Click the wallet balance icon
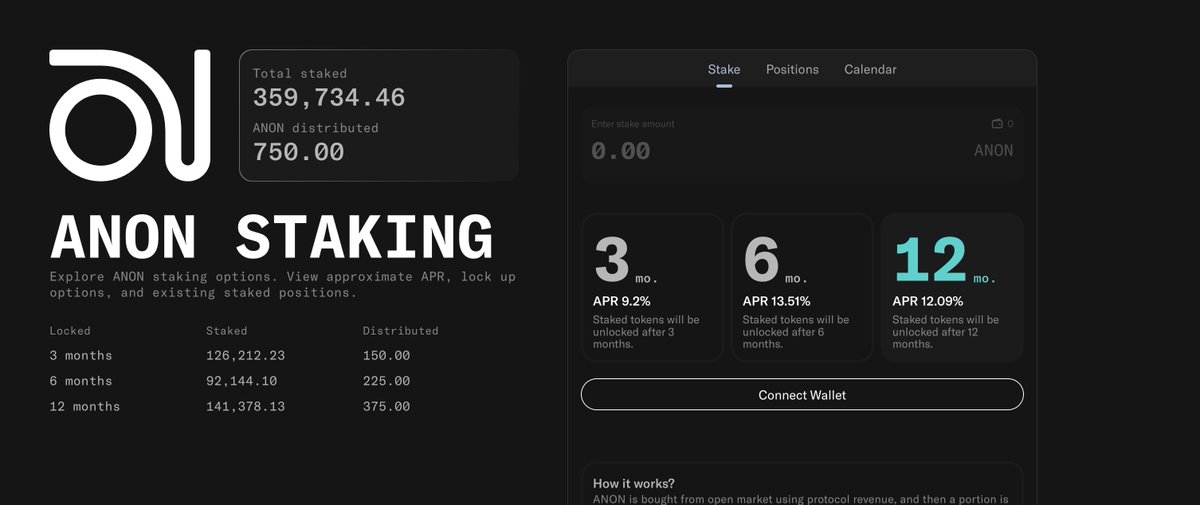This screenshot has height=505, width=1200. pos(997,124)
